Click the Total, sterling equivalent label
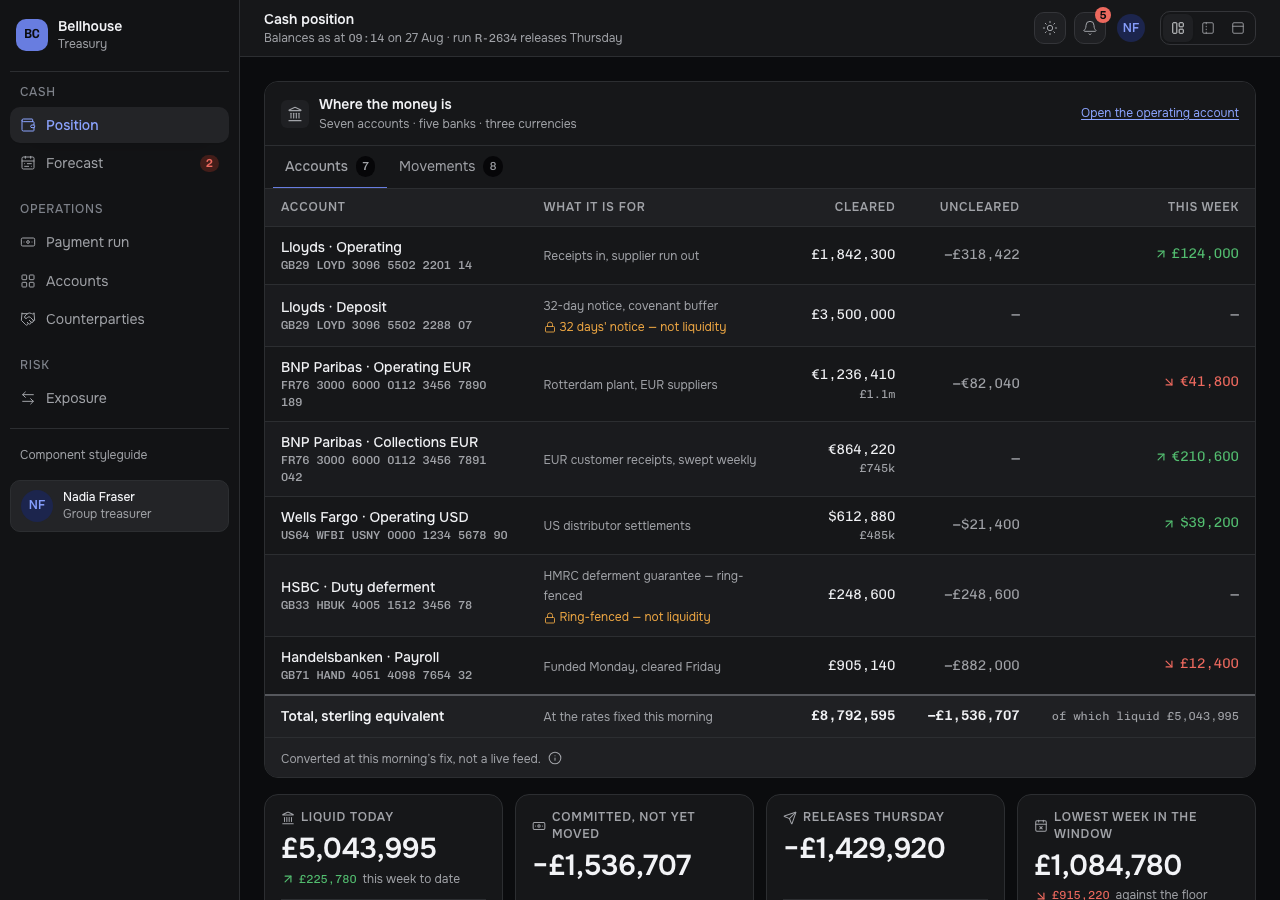 [x=362, y=717]
